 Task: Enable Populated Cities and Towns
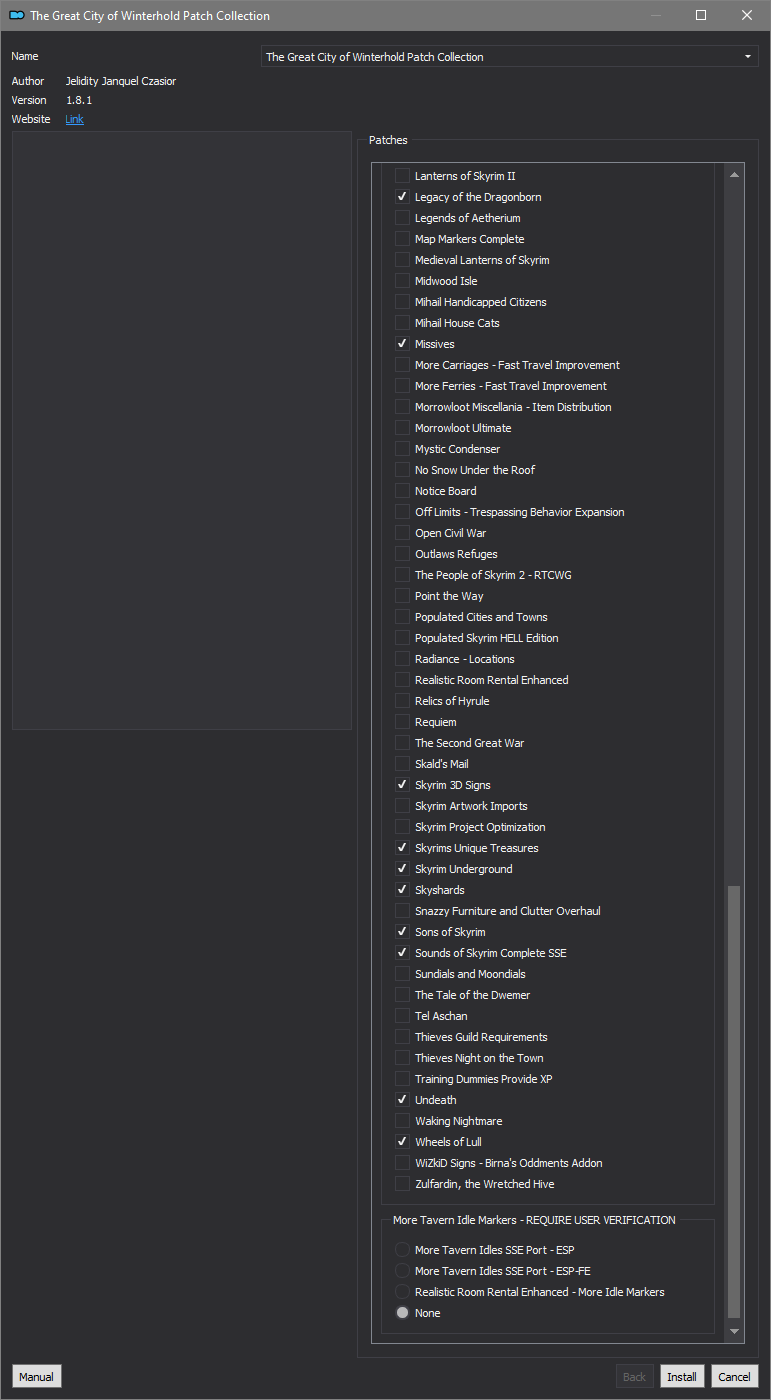pos(402,617)
